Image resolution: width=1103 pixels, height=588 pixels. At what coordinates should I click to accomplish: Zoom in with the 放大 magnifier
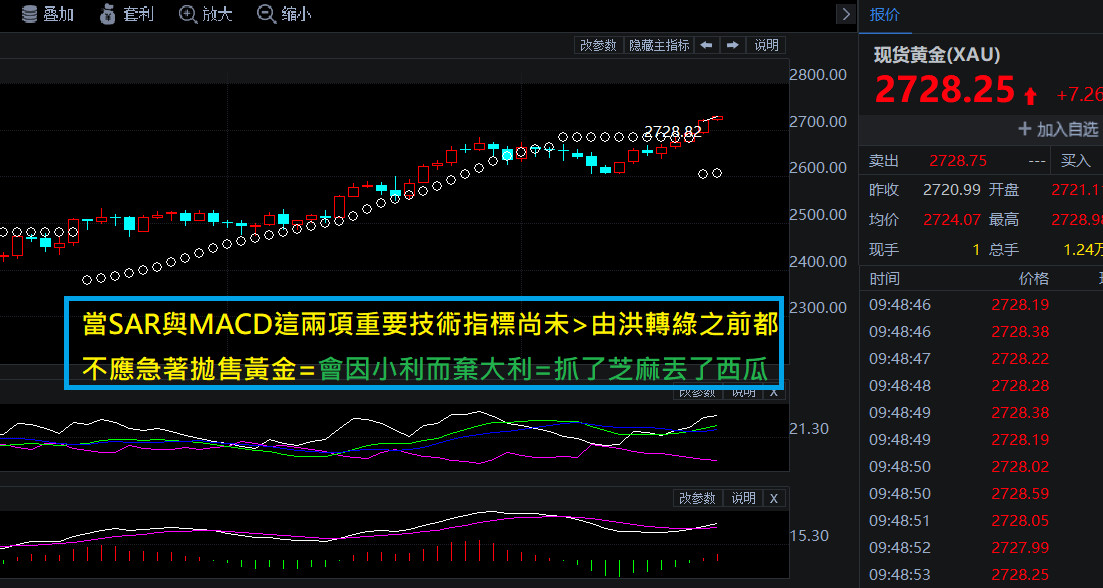(188, 14)
